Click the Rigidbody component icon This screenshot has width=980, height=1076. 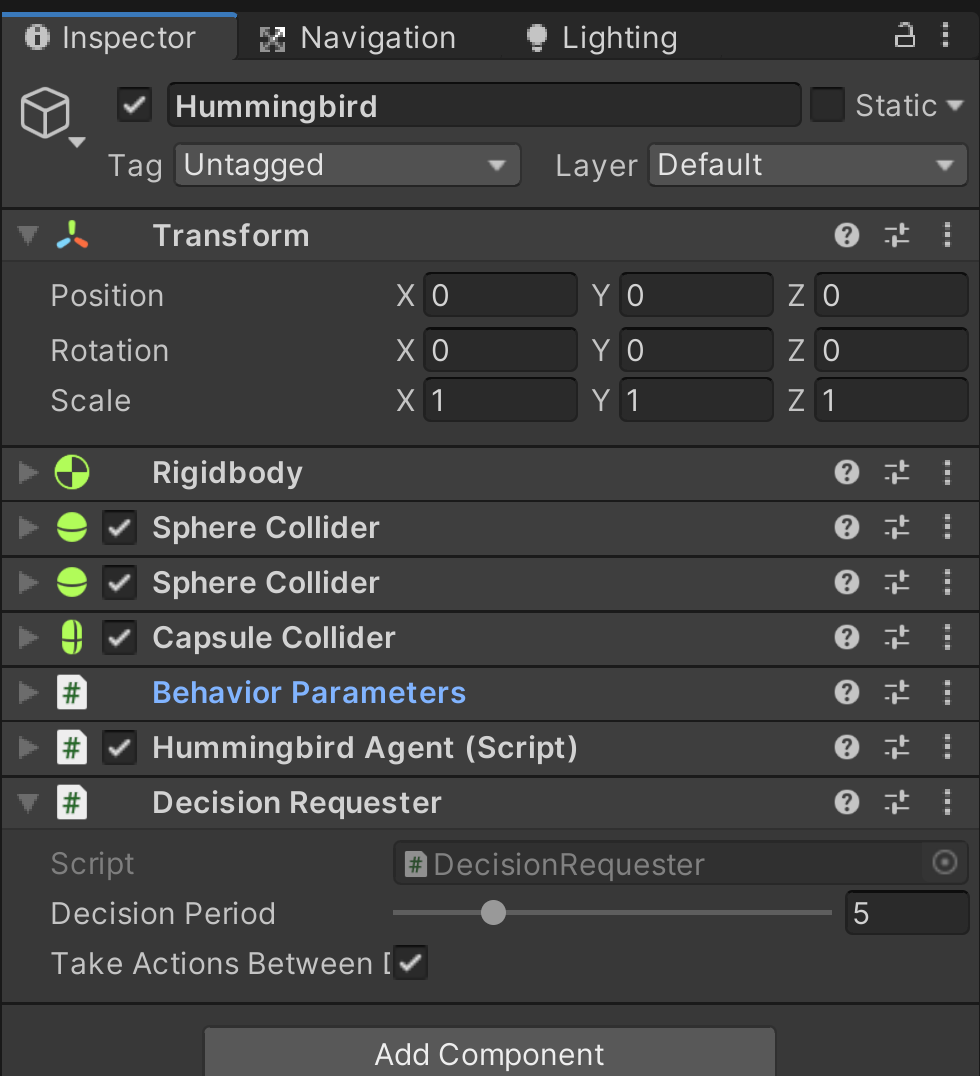click(71, 472)
